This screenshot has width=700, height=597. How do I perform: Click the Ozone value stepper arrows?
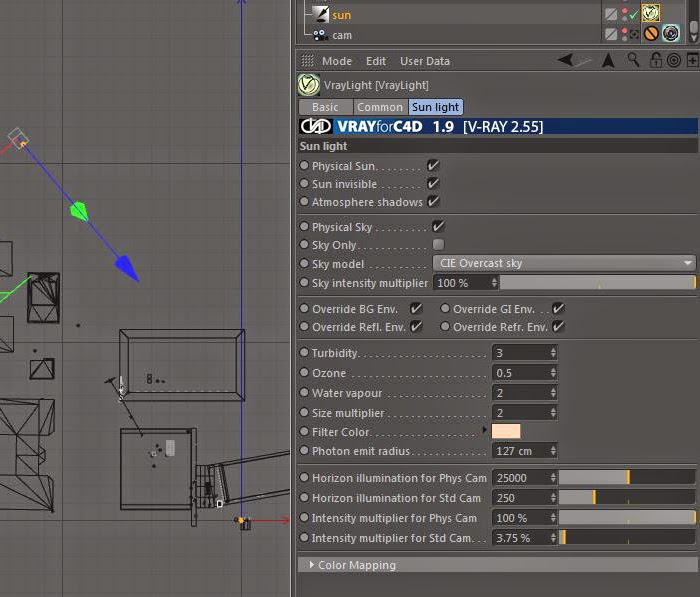tap(554, 373)
